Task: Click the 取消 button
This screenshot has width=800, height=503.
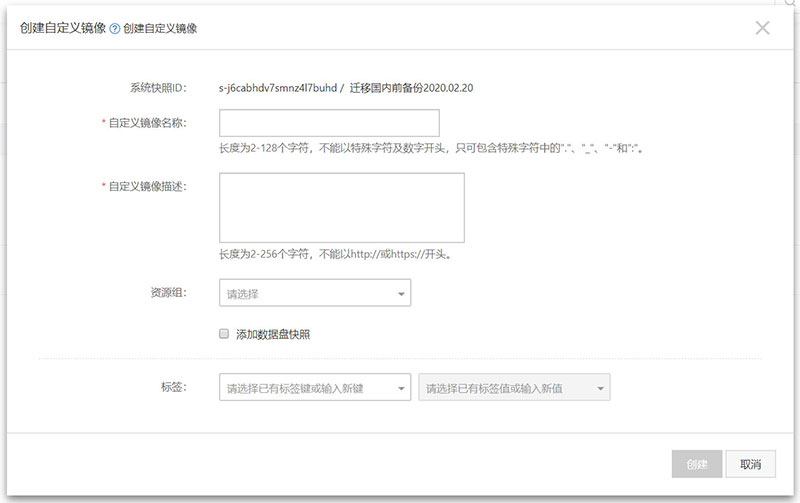Action: (x=751, y=464)
